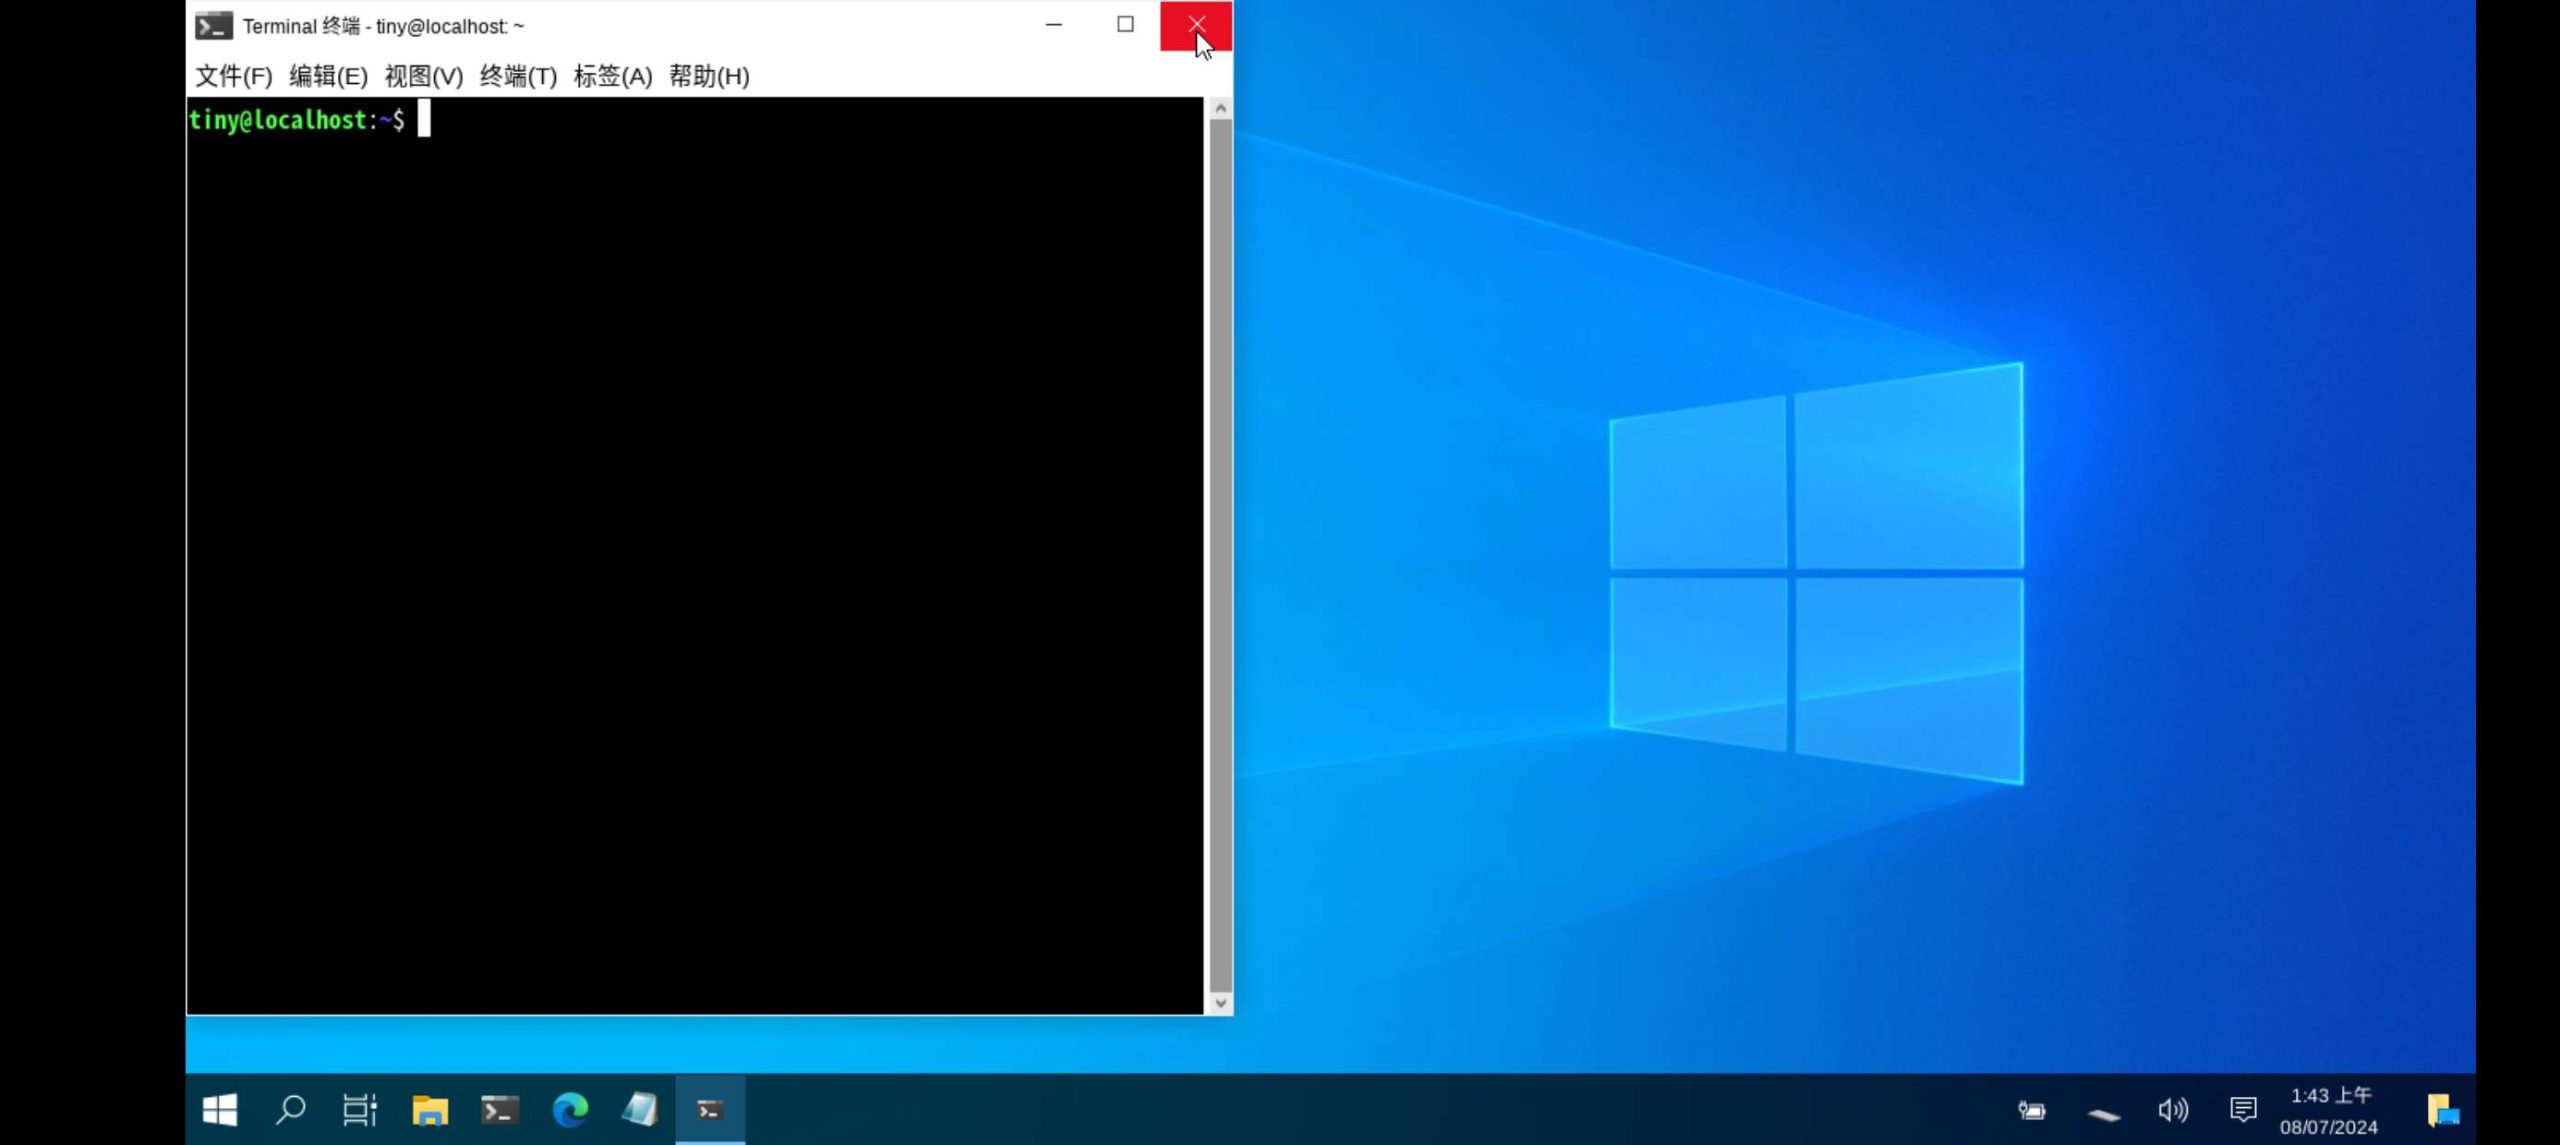The width and height of the screenshot is (2560, 1145).
Task: Launch File Explorer folder icon in taskbar
Action: pos(430,1109)
